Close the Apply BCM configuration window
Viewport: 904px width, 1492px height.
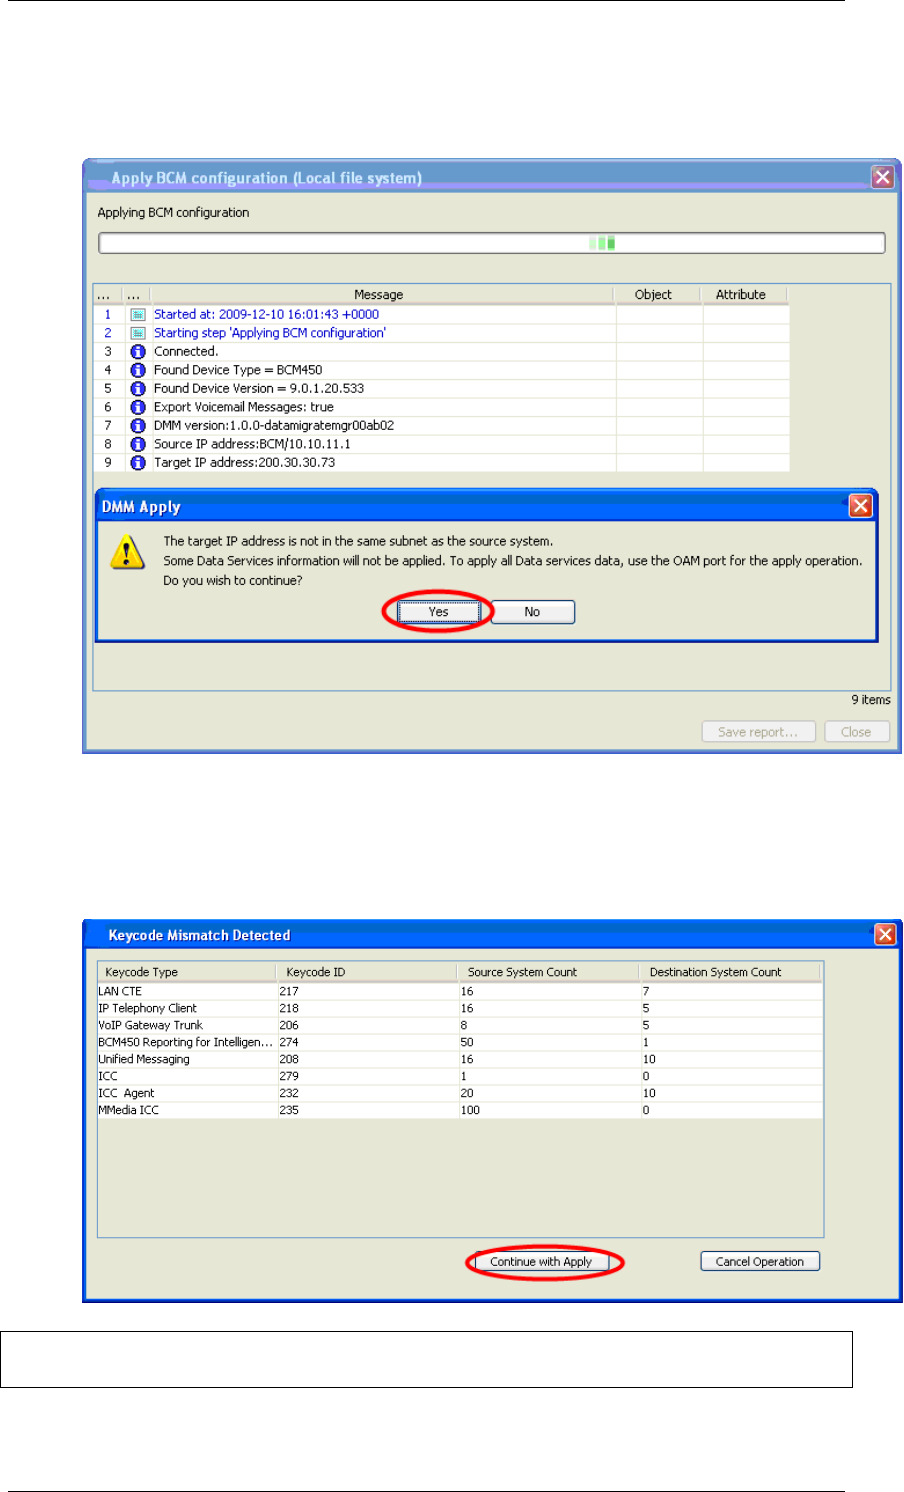(882, 177)
